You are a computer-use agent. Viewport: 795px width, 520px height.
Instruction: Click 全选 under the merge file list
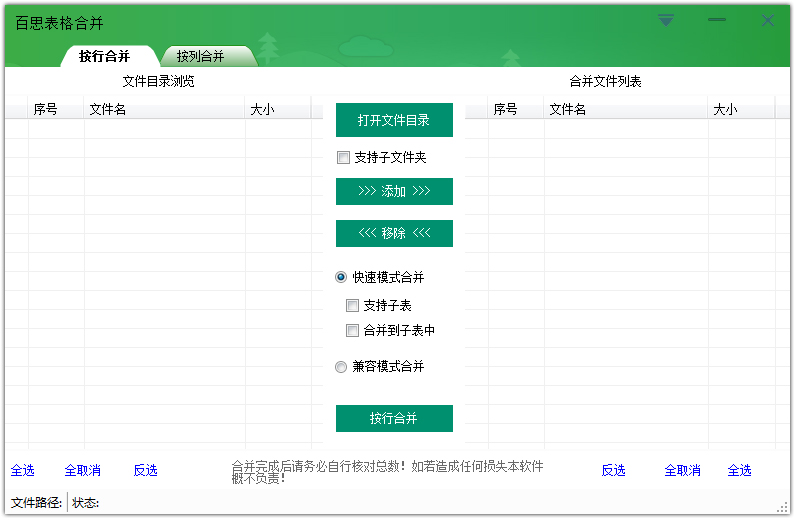(x=739, y=470)
